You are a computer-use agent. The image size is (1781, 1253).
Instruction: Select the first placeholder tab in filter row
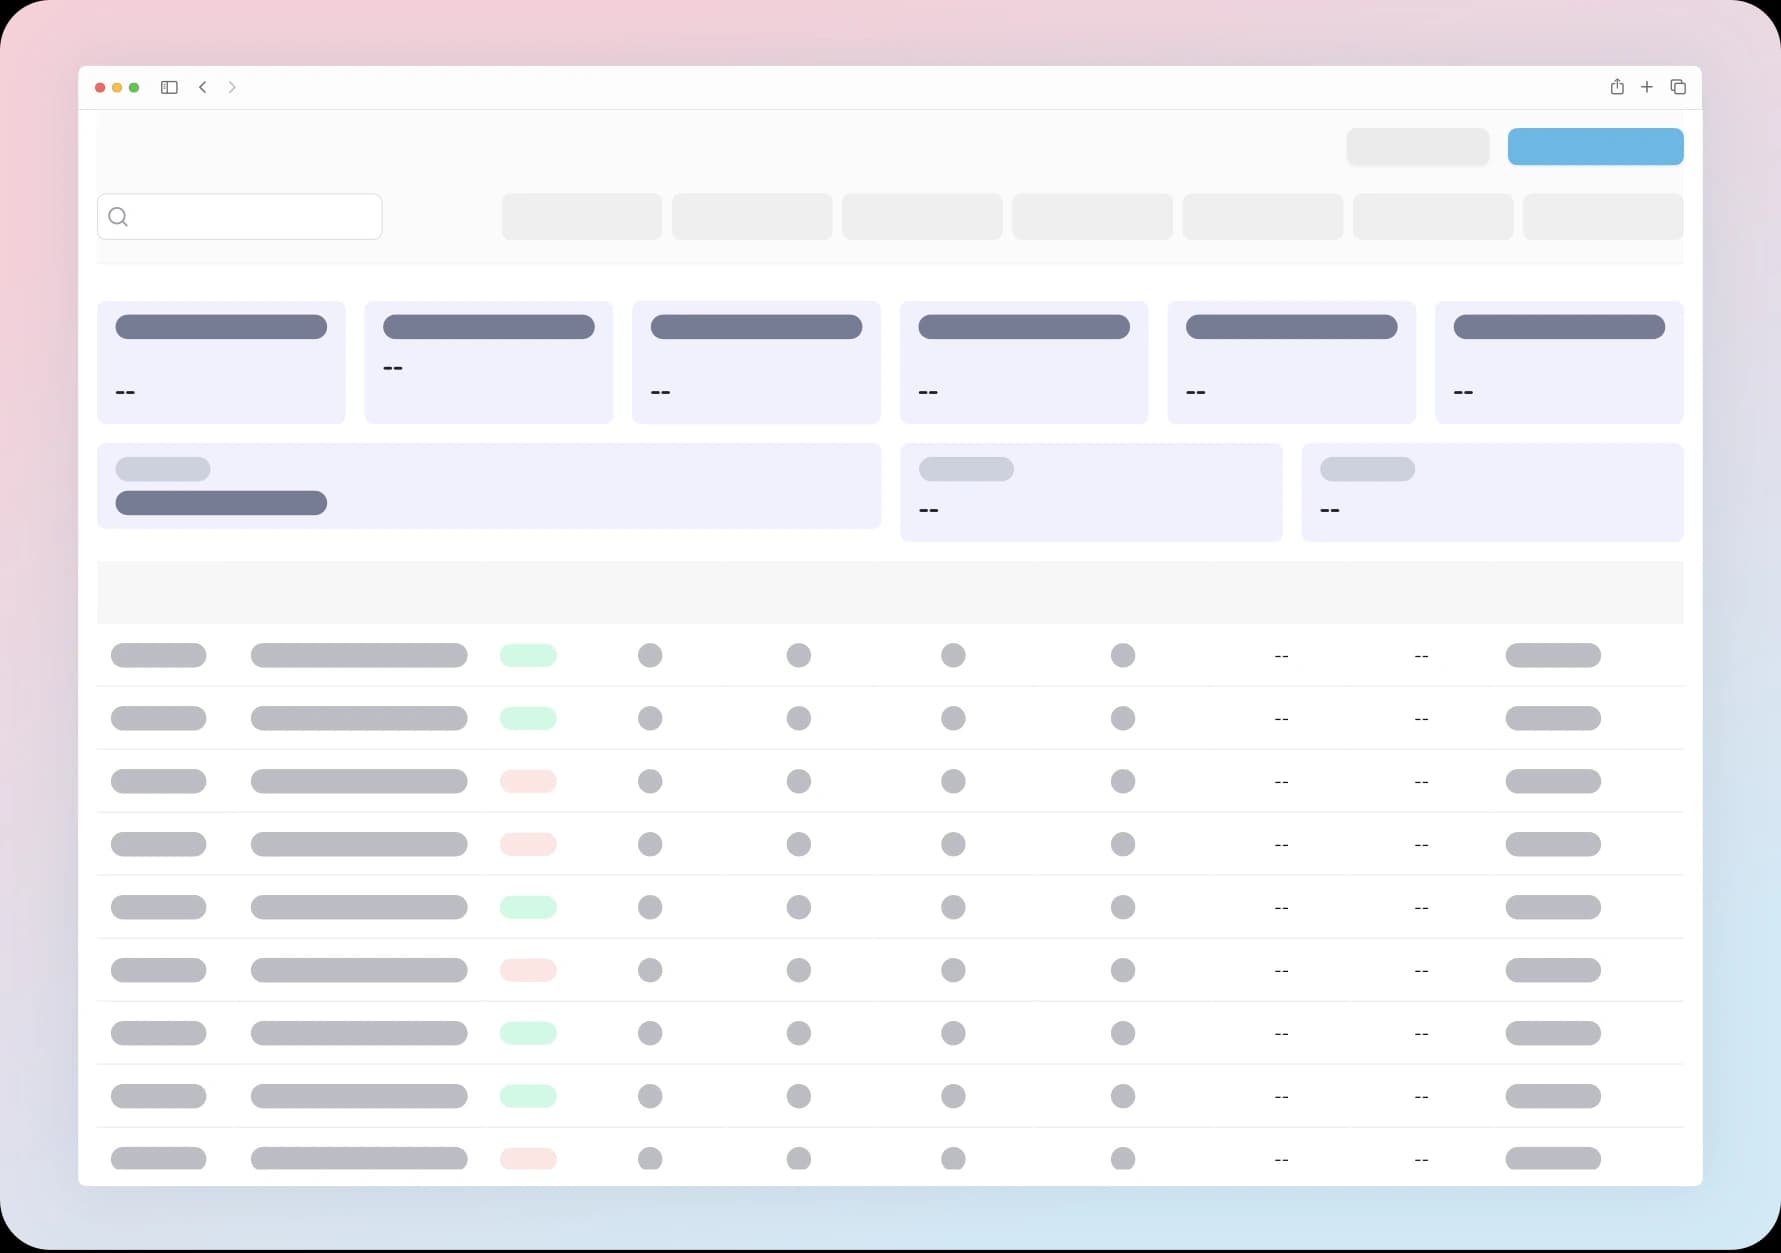[581, 217]
